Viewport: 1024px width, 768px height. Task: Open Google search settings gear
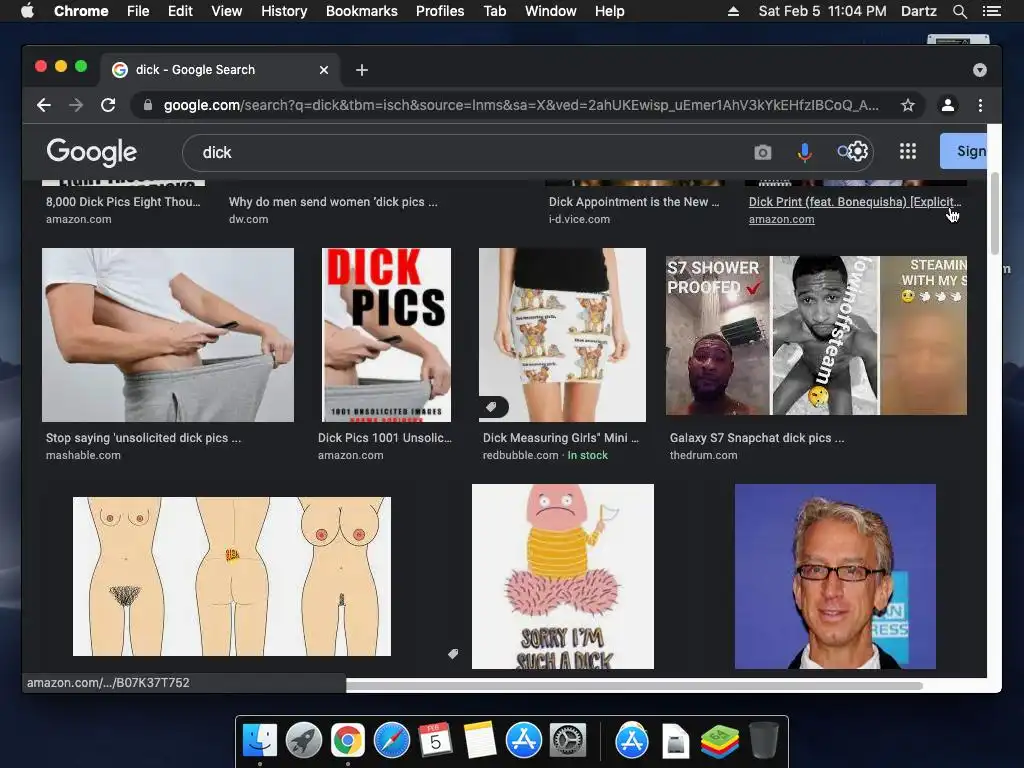(x=858, y=152)
